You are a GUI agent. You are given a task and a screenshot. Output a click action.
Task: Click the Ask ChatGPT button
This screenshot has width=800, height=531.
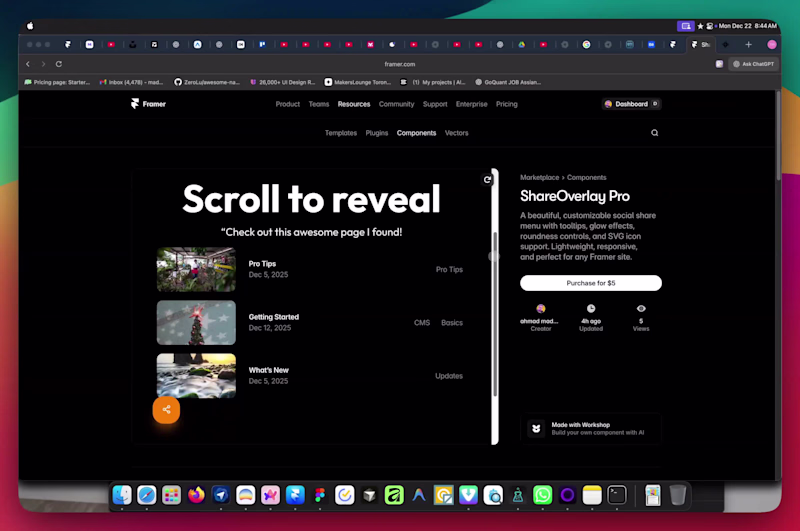click(753, 64)
